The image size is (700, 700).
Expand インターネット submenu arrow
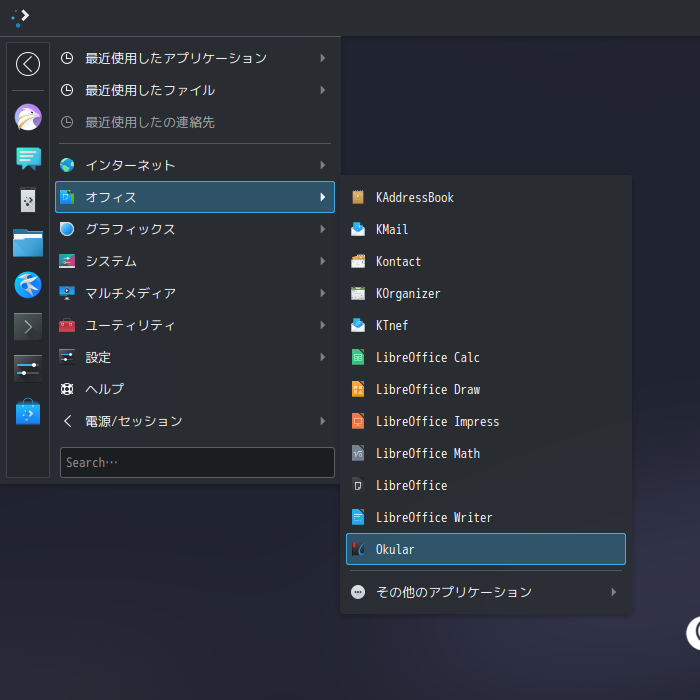[x=323, y=165]
